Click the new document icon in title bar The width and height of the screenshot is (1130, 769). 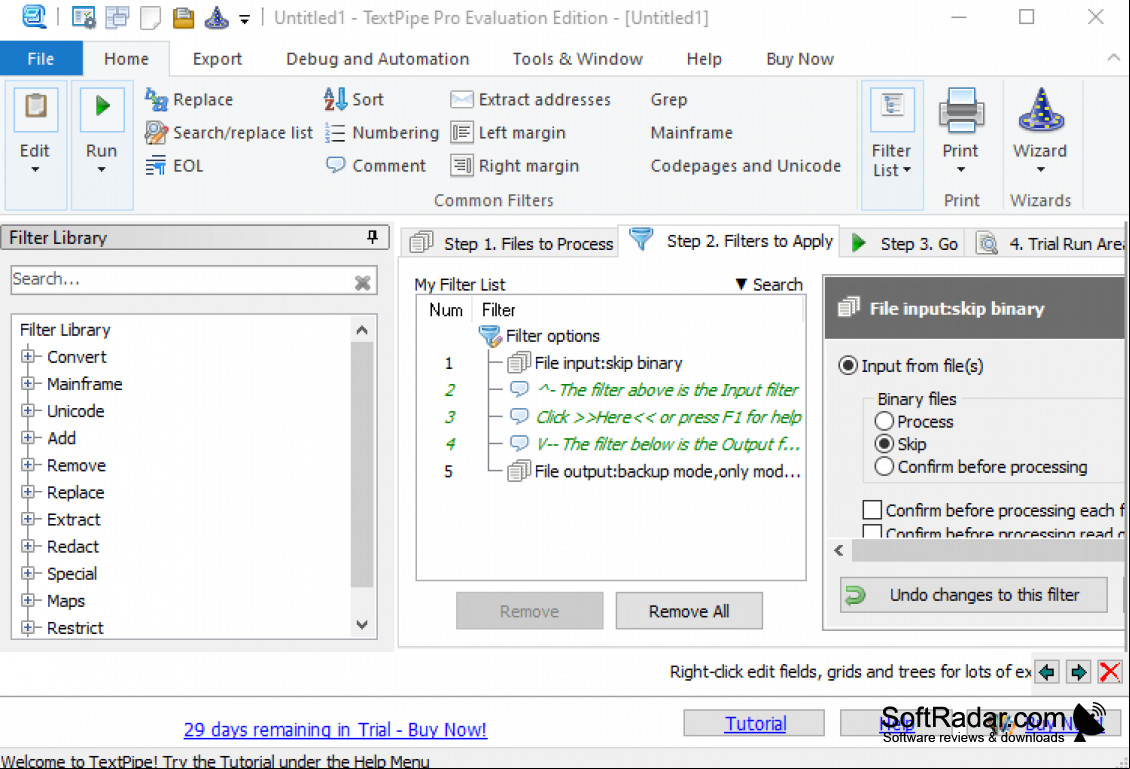tap(150, 17)
